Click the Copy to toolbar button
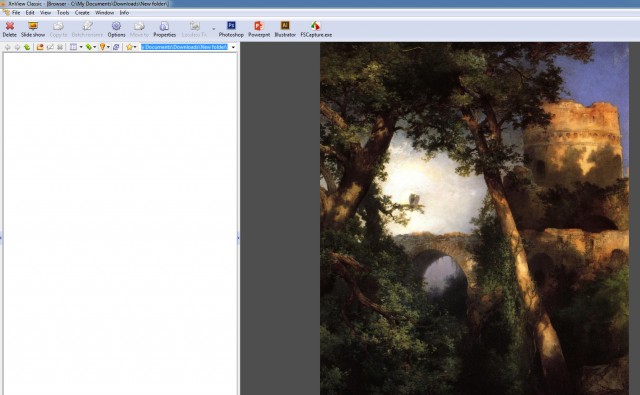 tap(58, 29)
